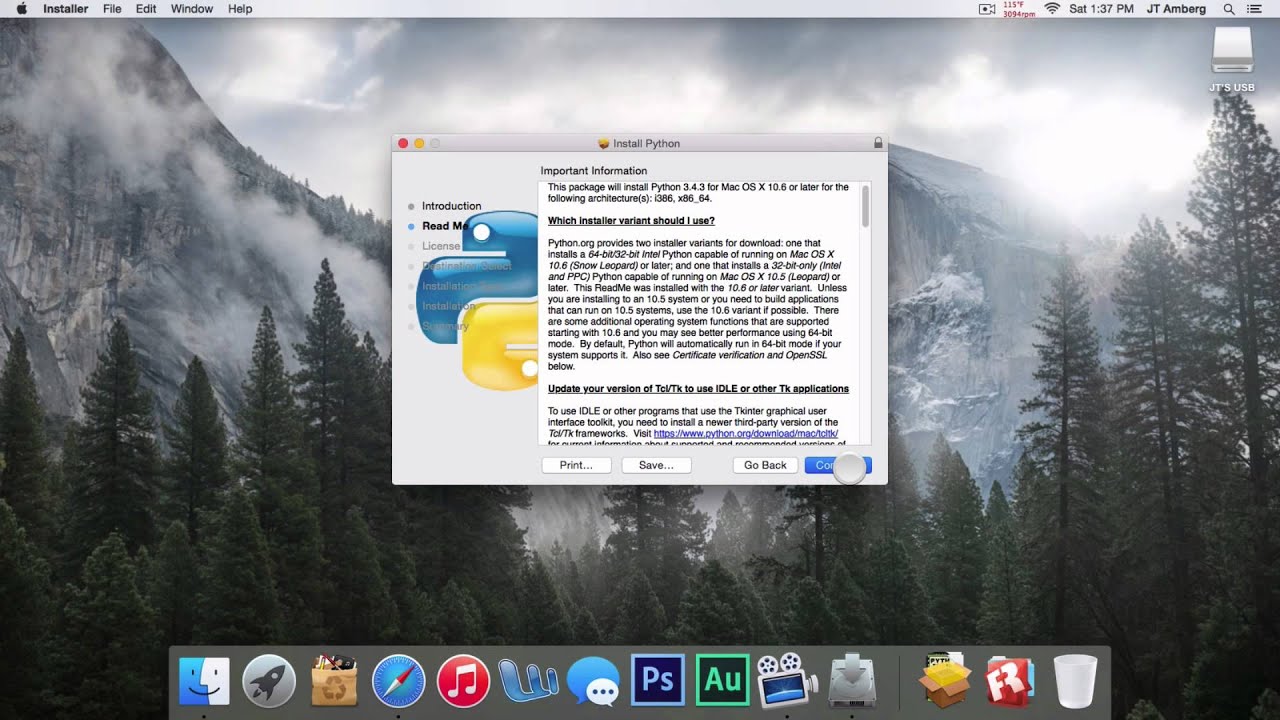This screenshot has width=1280, height=720.
Task: Click the Read Me text scrollbar
Action: point(865,205)
